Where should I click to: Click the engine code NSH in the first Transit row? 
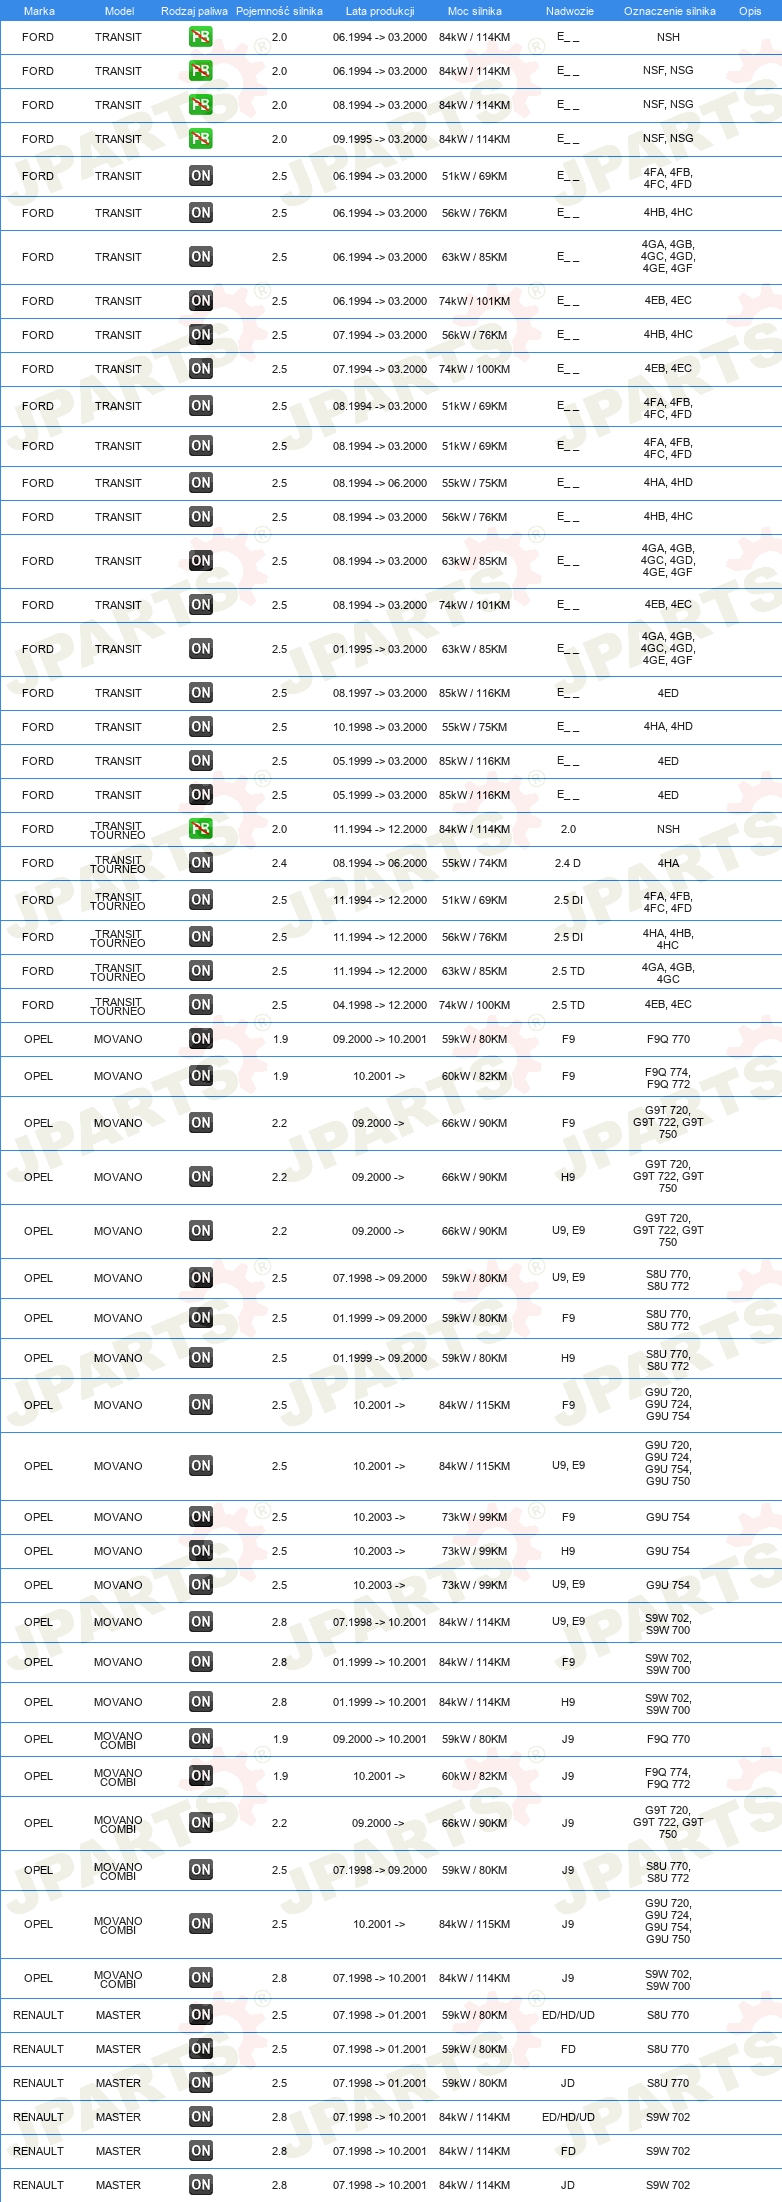pos(668,37)
